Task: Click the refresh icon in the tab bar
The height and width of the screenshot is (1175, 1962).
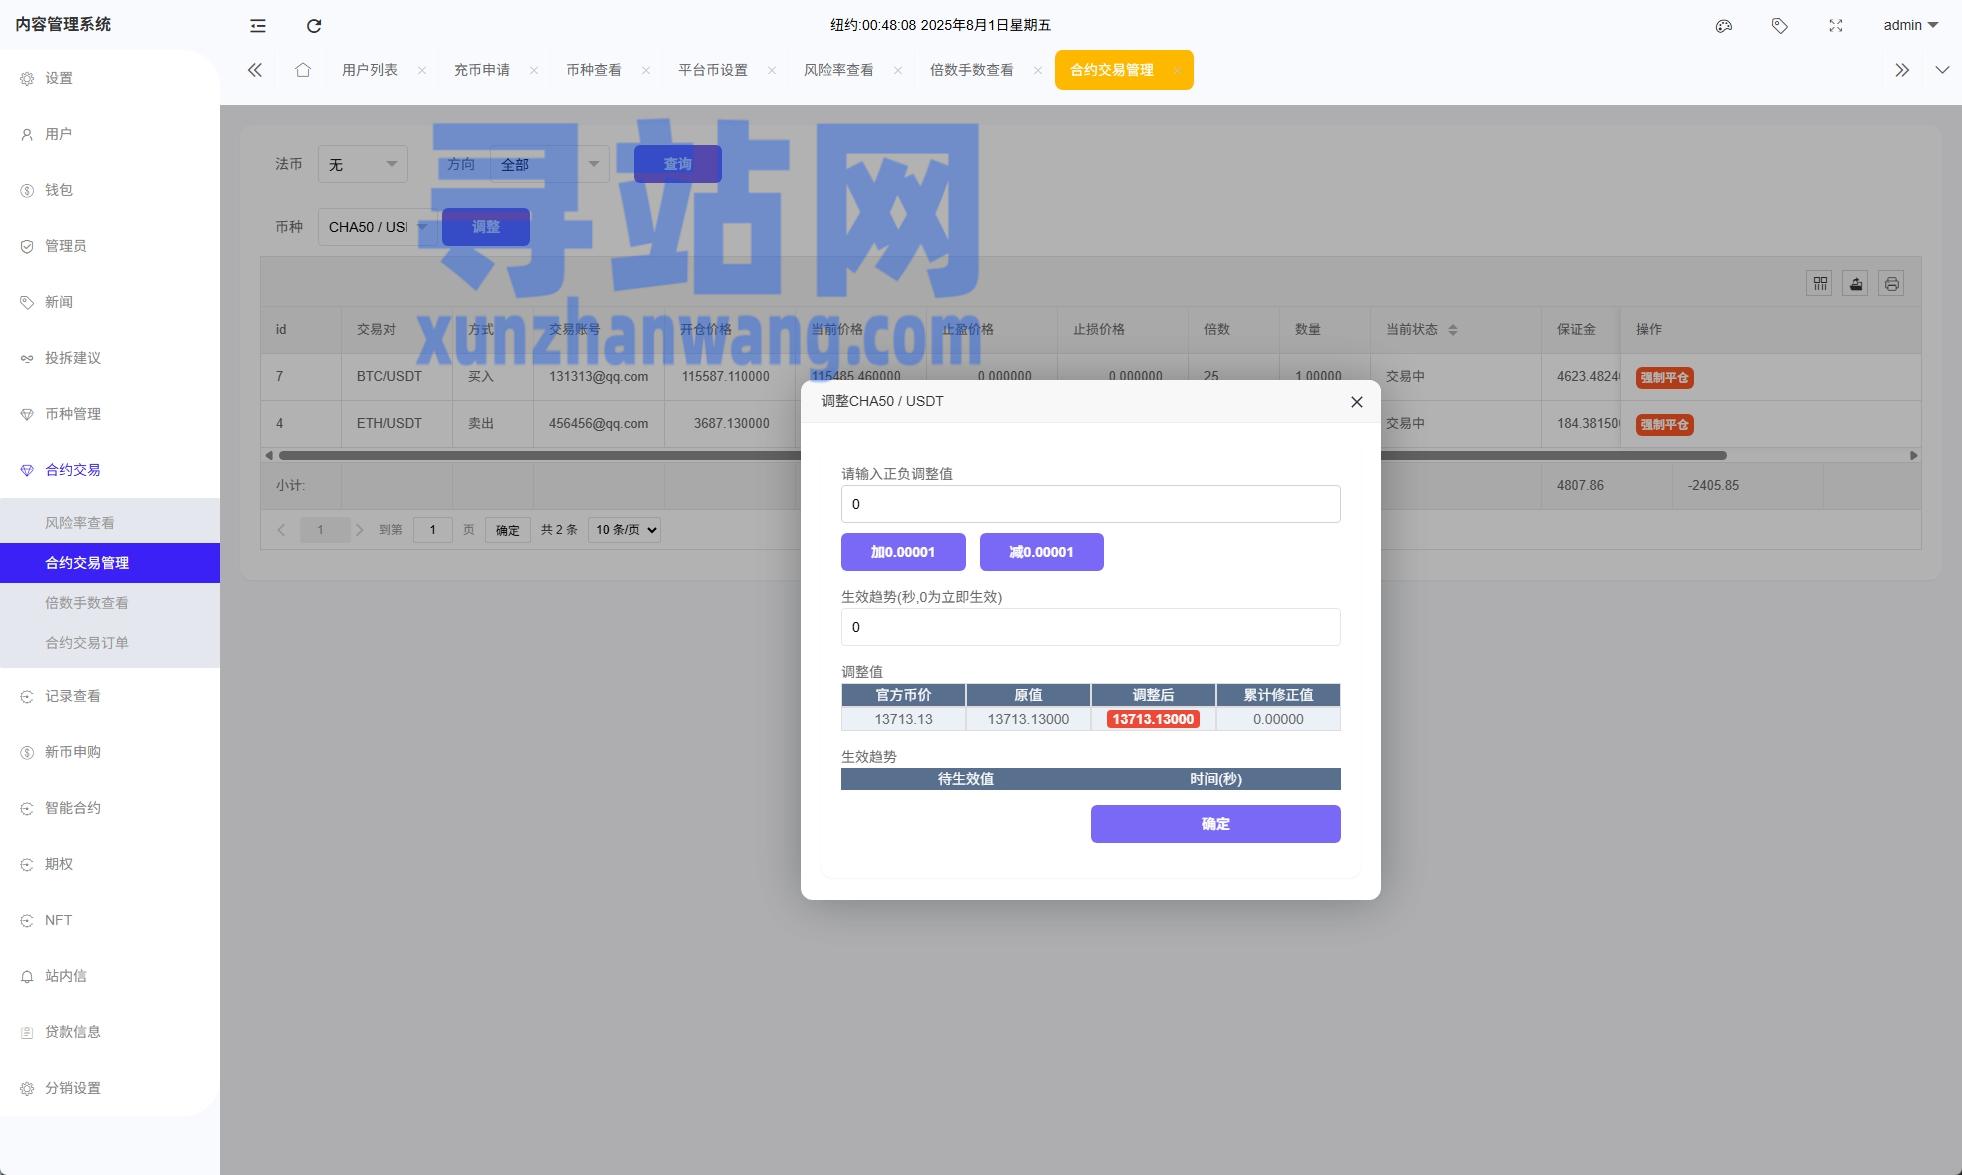Action: click(x=313, y=25)
